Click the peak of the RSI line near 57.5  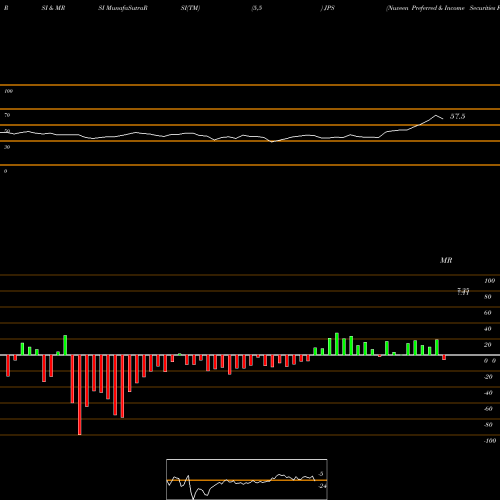(x=436, y=116)
